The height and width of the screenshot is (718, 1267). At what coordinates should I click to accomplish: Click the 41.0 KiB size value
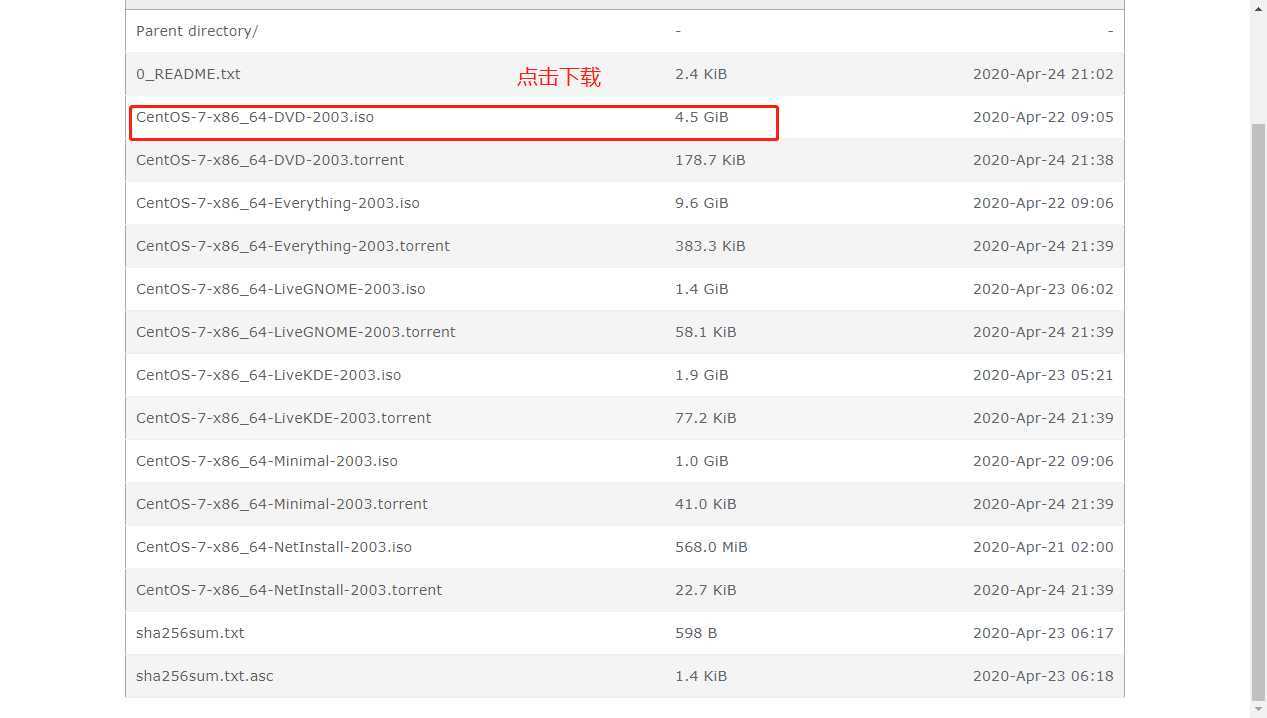(706, 504)
